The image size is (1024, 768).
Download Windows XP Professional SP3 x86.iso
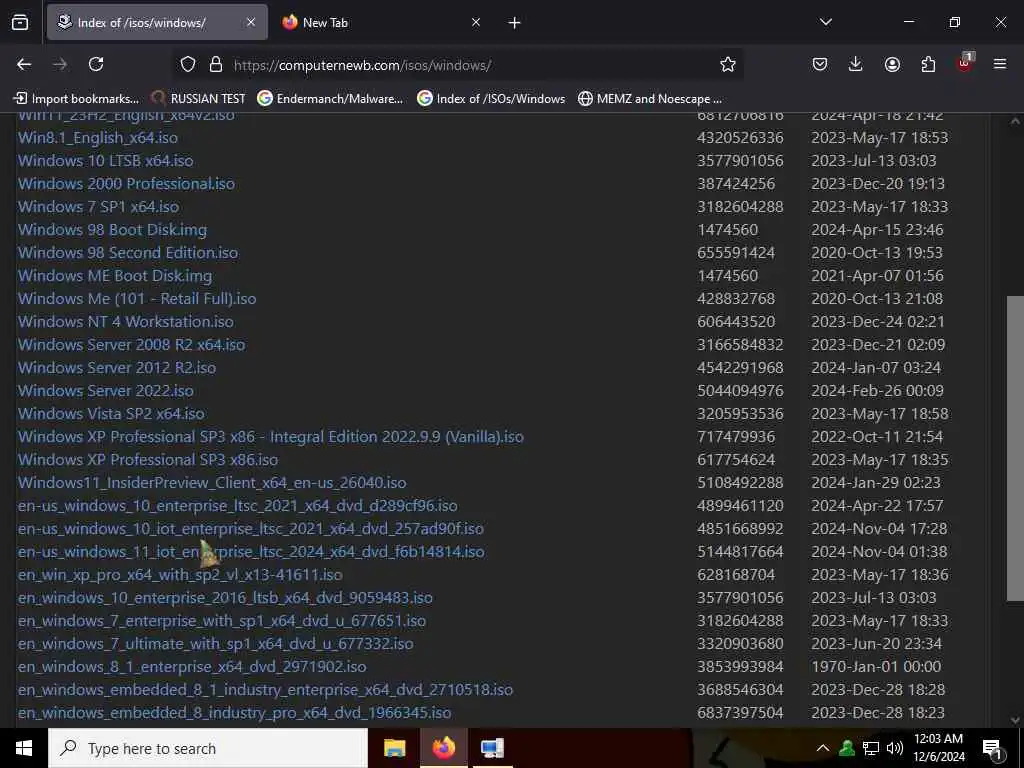[148, 459]
